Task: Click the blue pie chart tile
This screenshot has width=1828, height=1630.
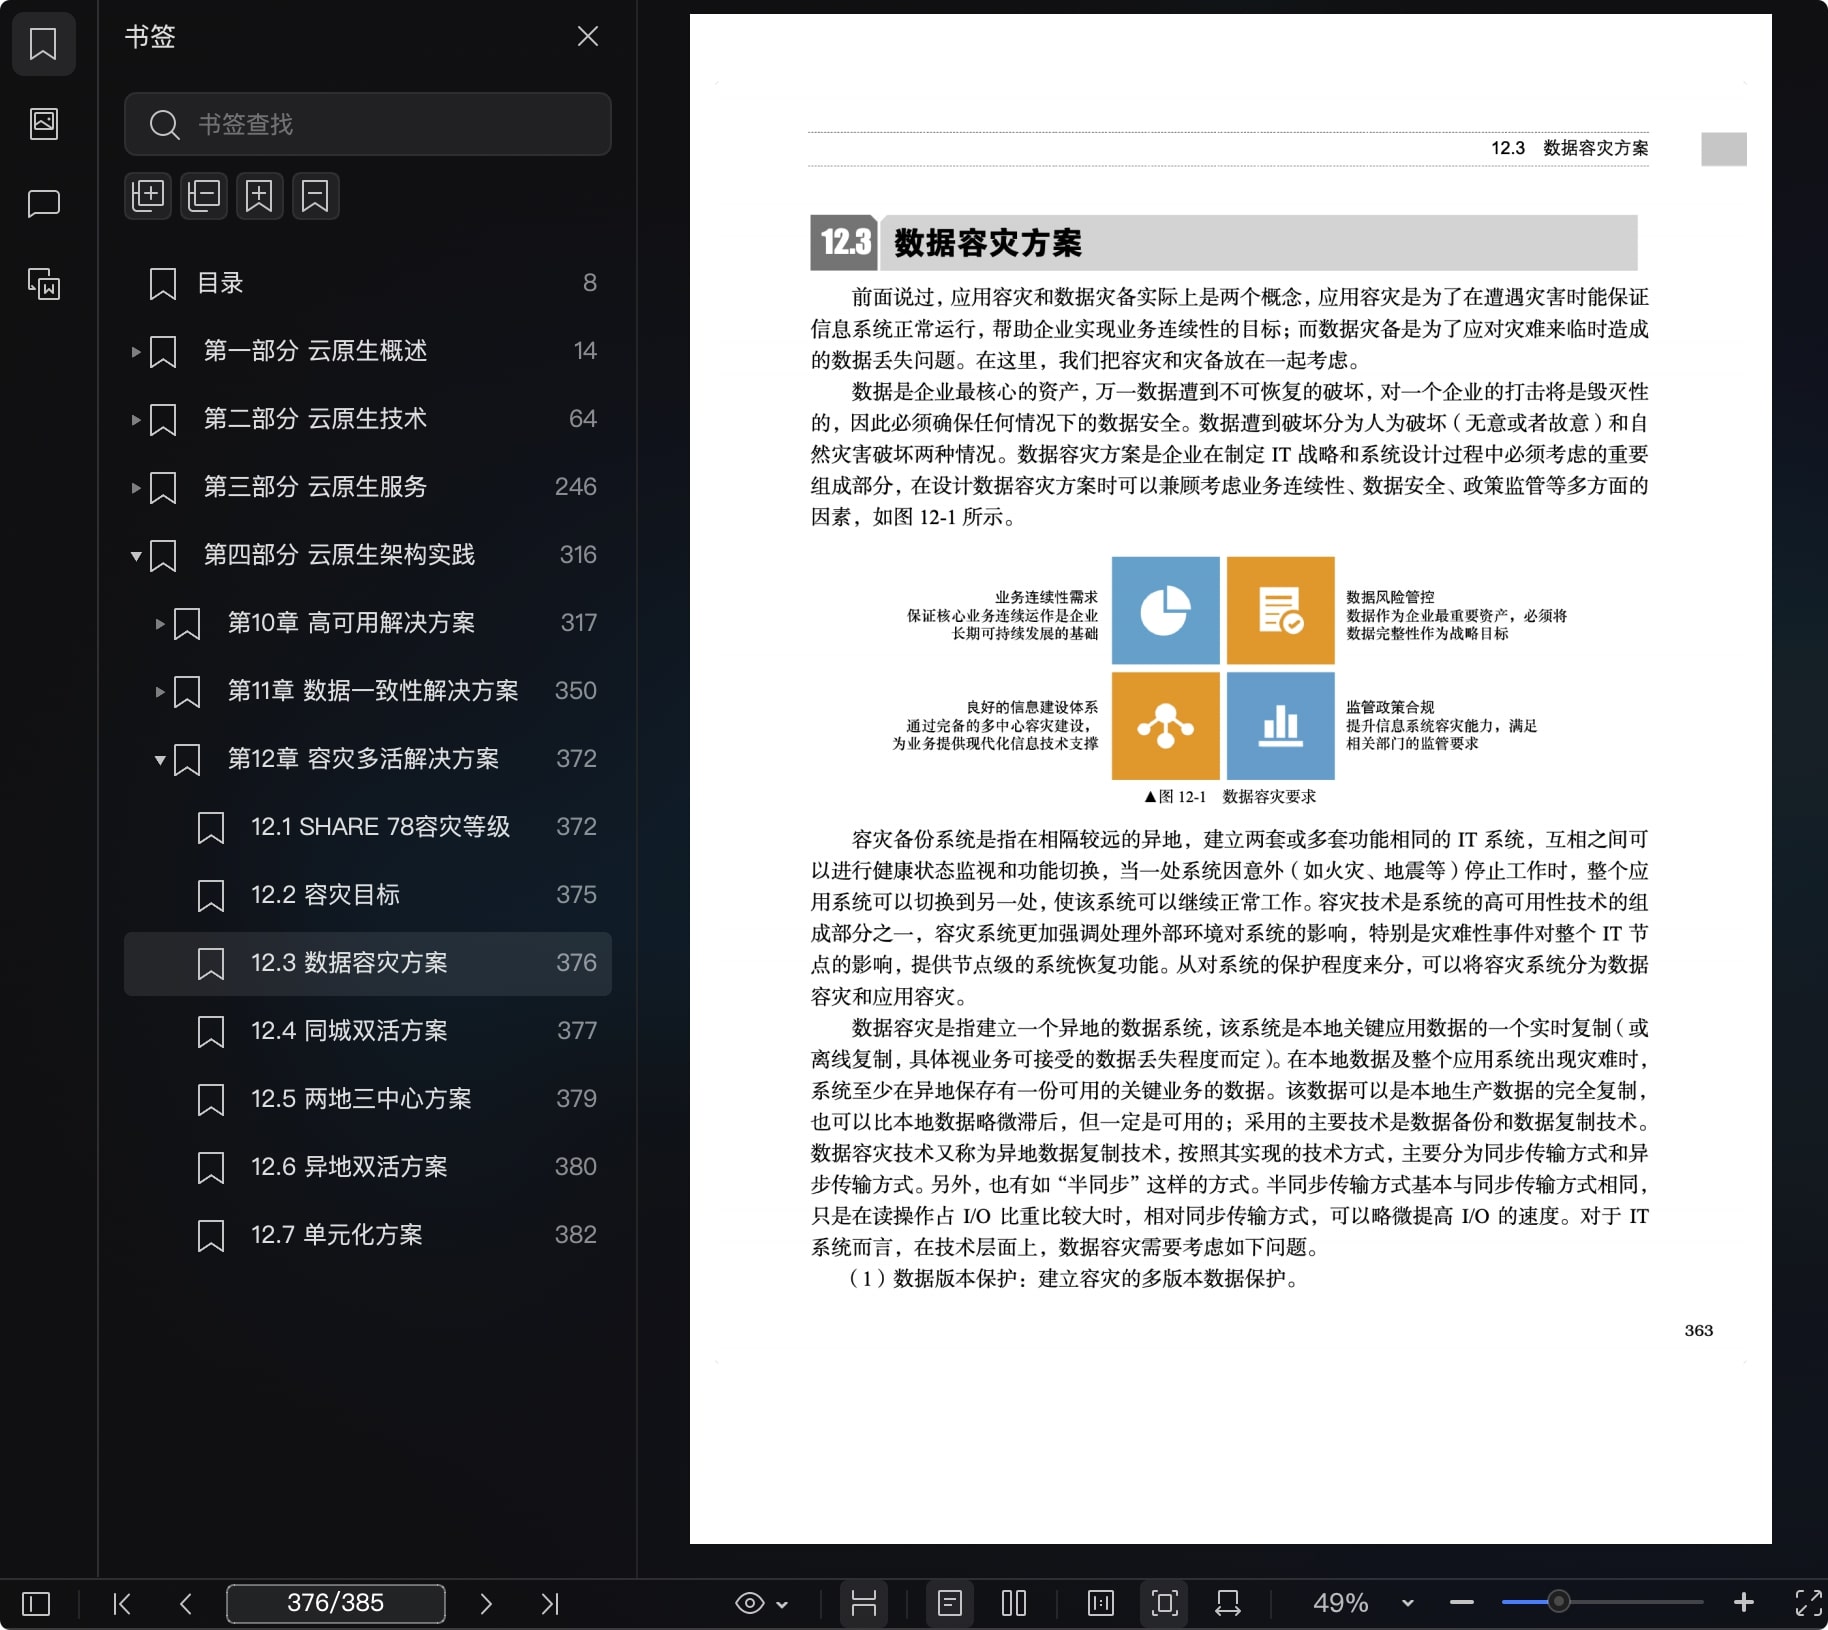Action: point(1166,611)
